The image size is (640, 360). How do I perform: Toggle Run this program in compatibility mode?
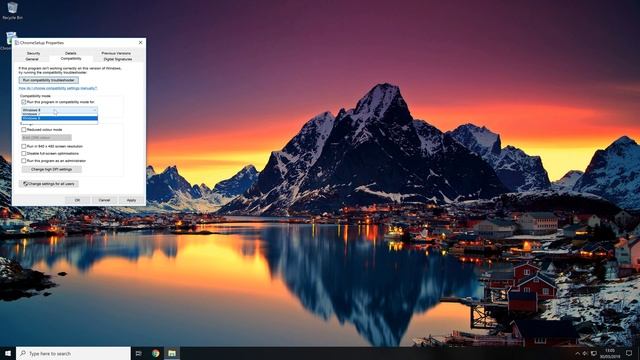(x=24, y=102)
